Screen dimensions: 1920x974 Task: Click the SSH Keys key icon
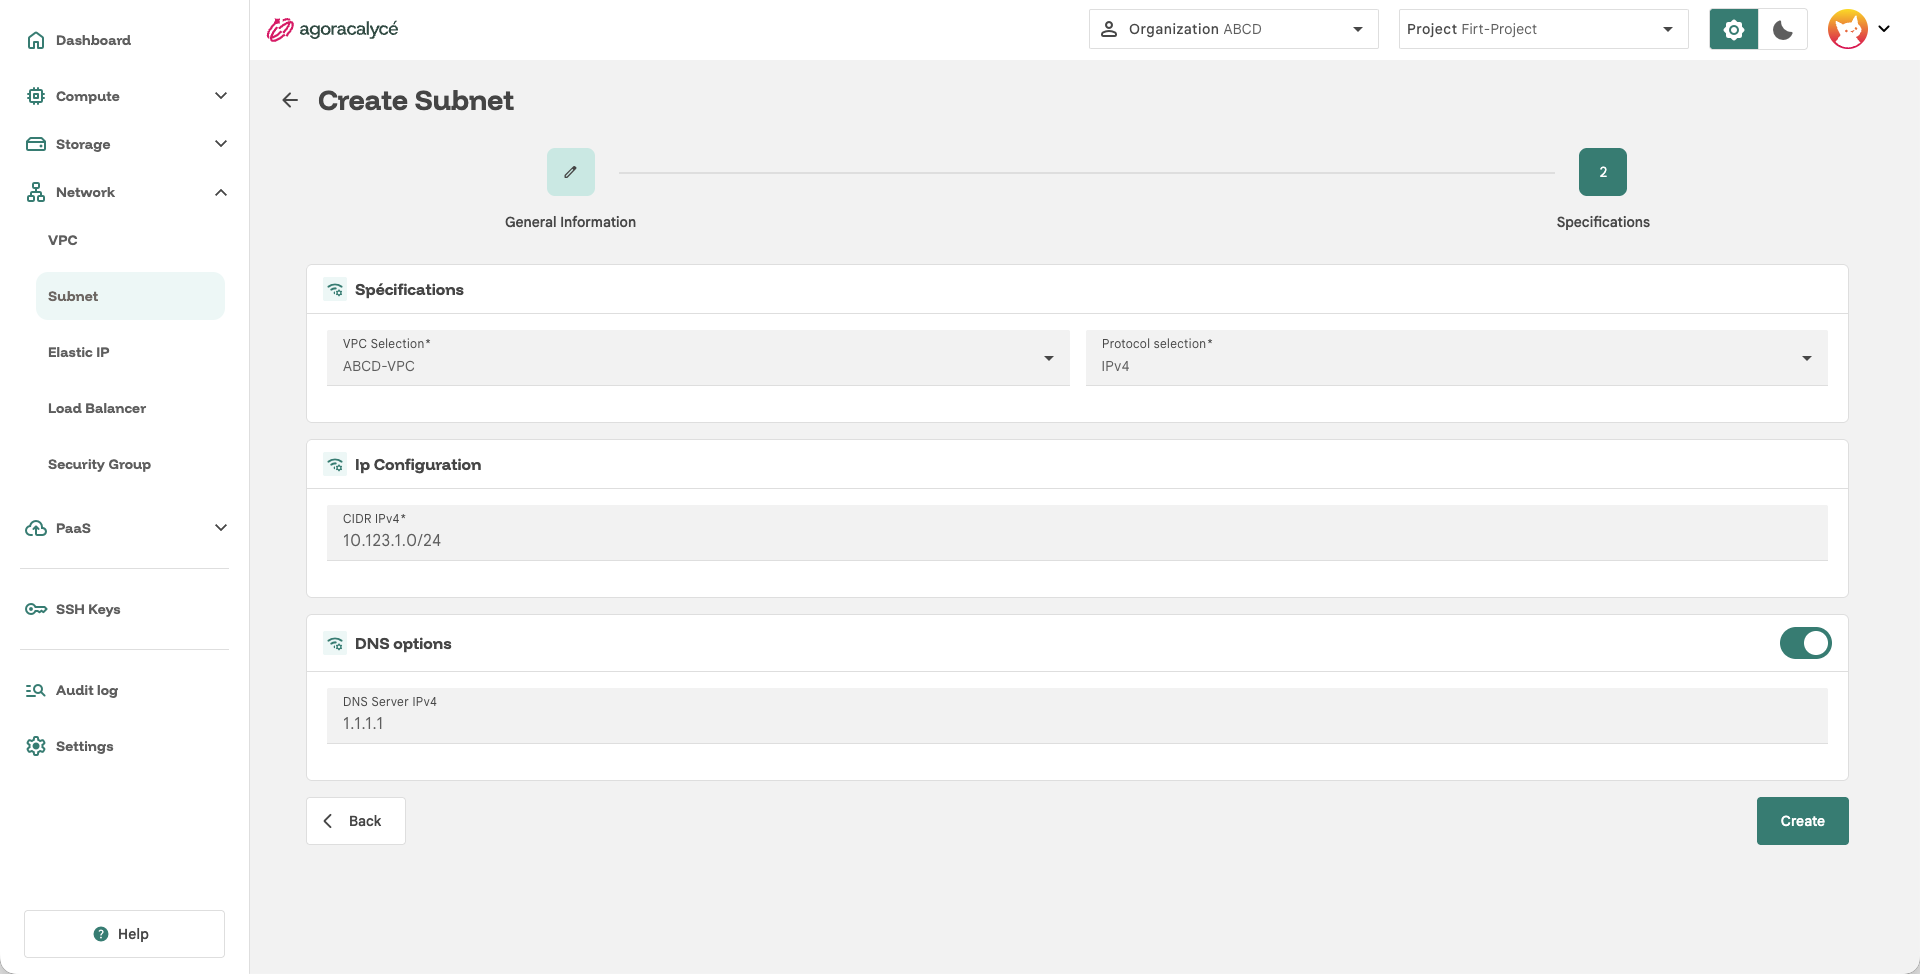[x=36, y=609]
